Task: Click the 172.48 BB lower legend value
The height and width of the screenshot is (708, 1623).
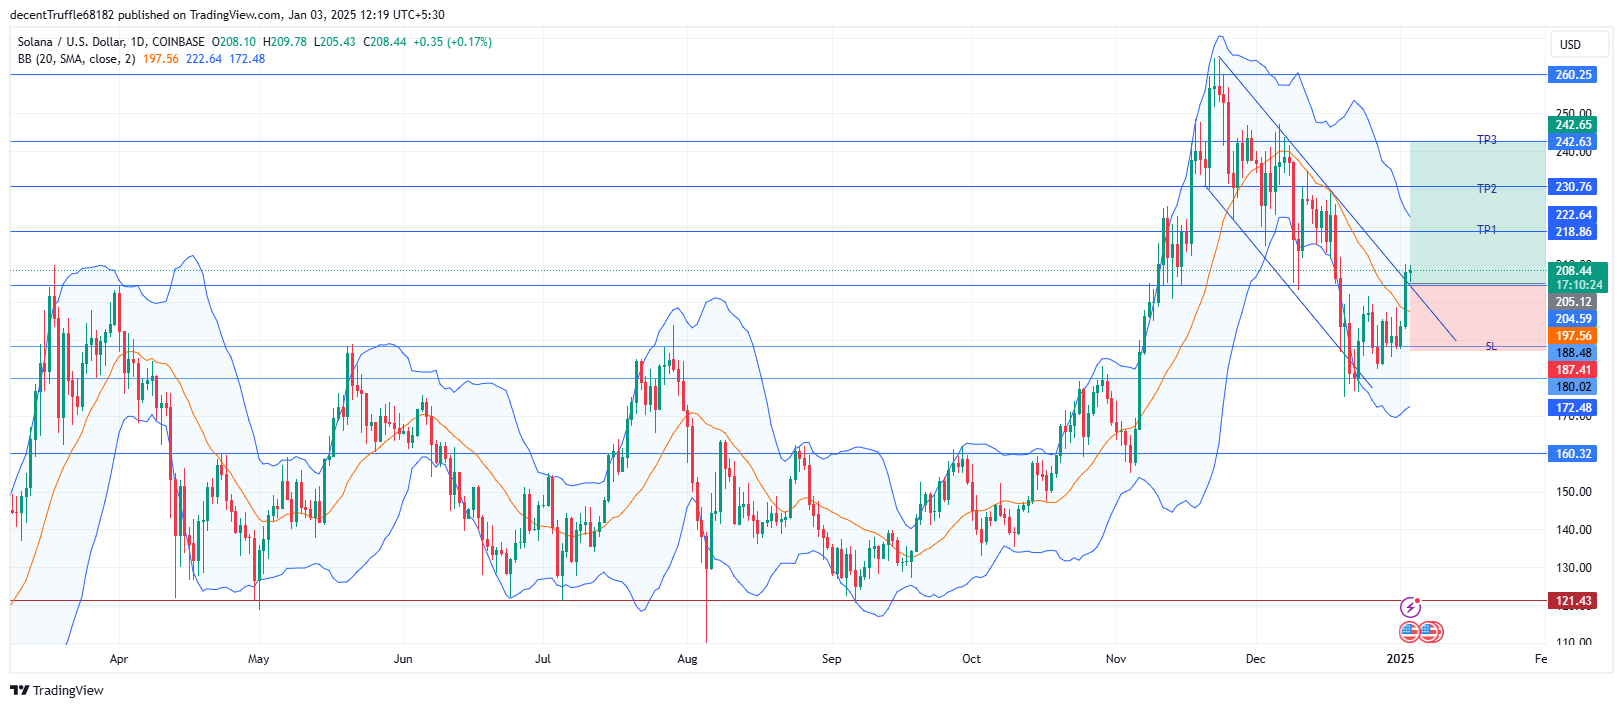Action: [248, 59]
